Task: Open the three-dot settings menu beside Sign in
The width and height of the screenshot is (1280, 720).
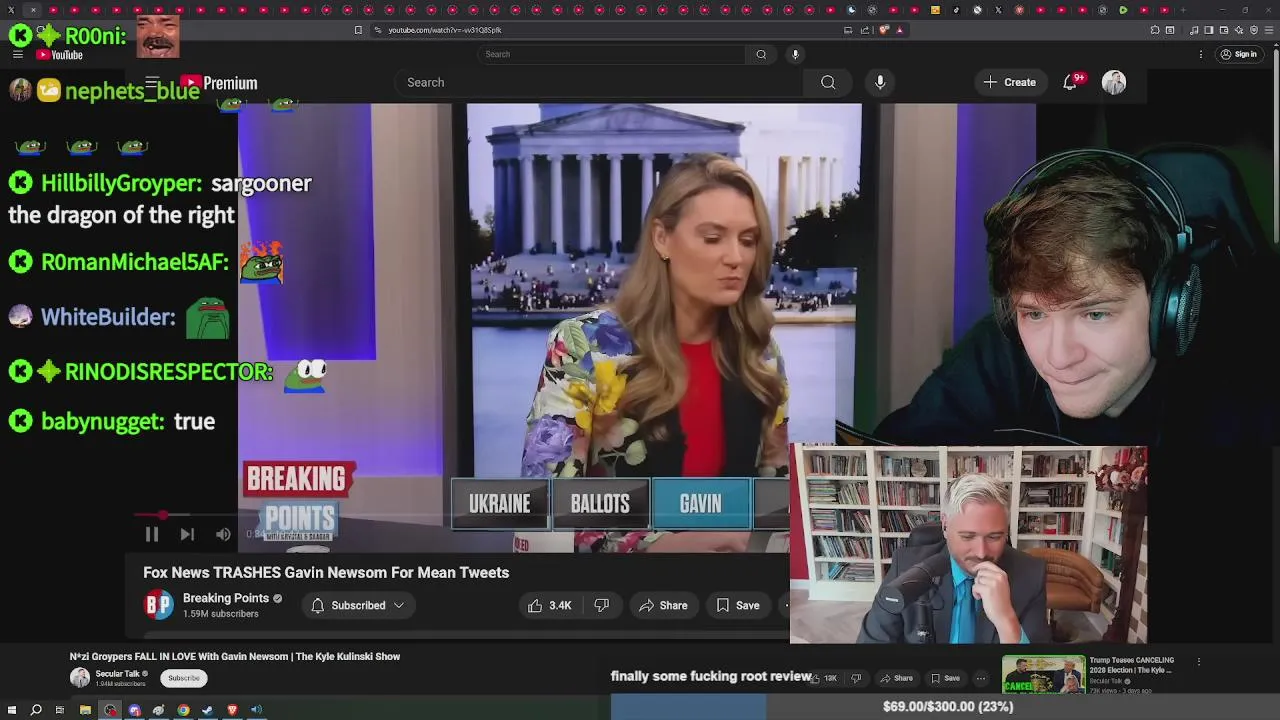Action: click(1201, 54)
